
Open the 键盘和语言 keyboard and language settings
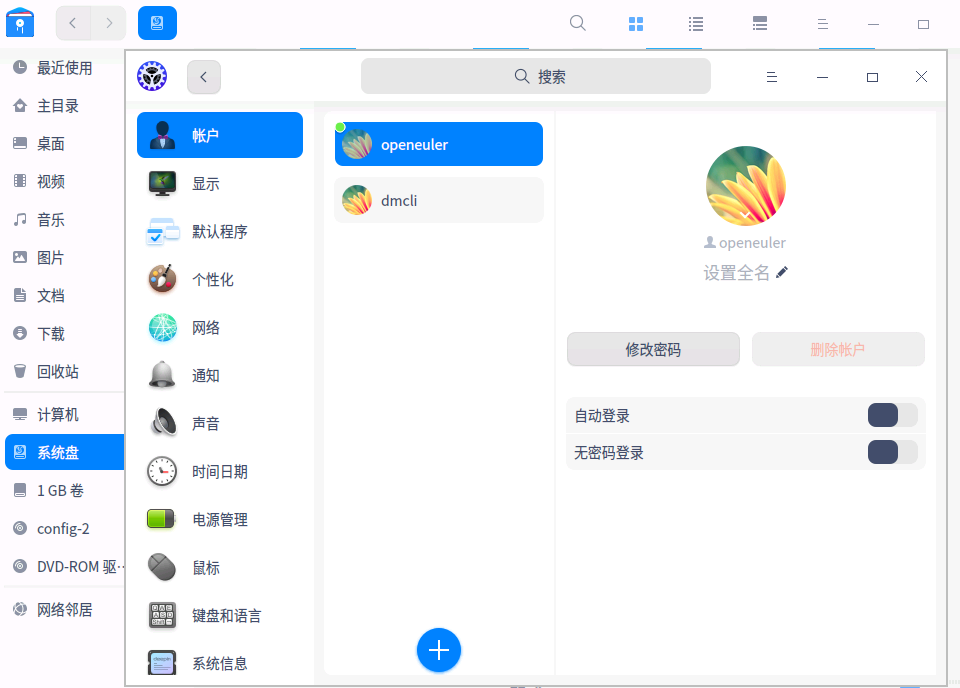220,615
